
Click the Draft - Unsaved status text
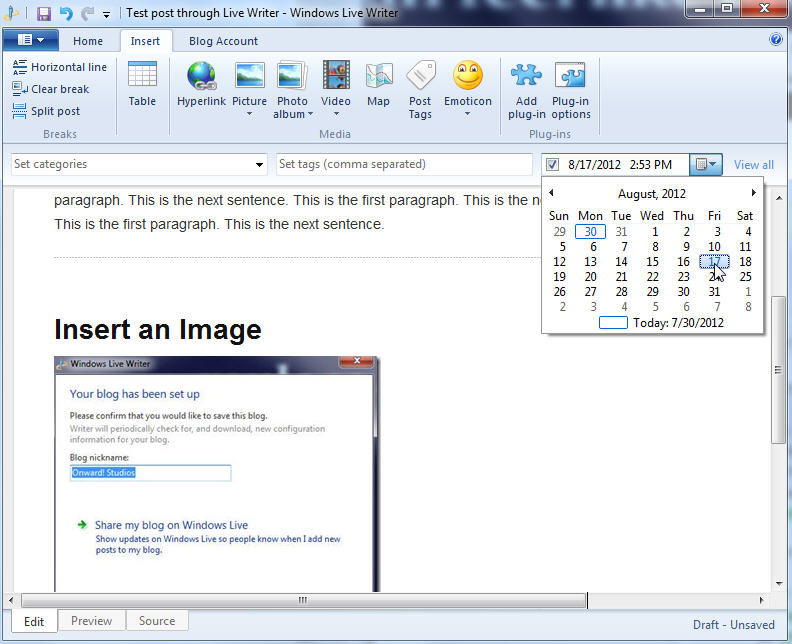pyautogui.click(x=733, y=625)
